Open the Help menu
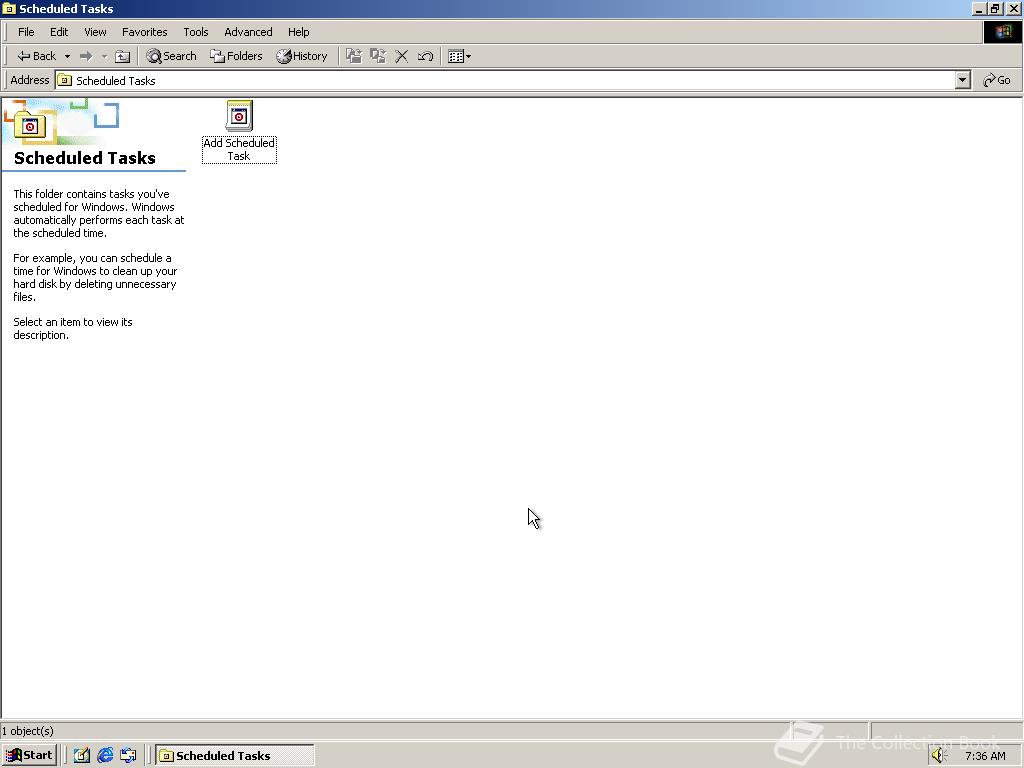Image resolution: width=1024 pixels, height=768 pixels. click(298, 32)
